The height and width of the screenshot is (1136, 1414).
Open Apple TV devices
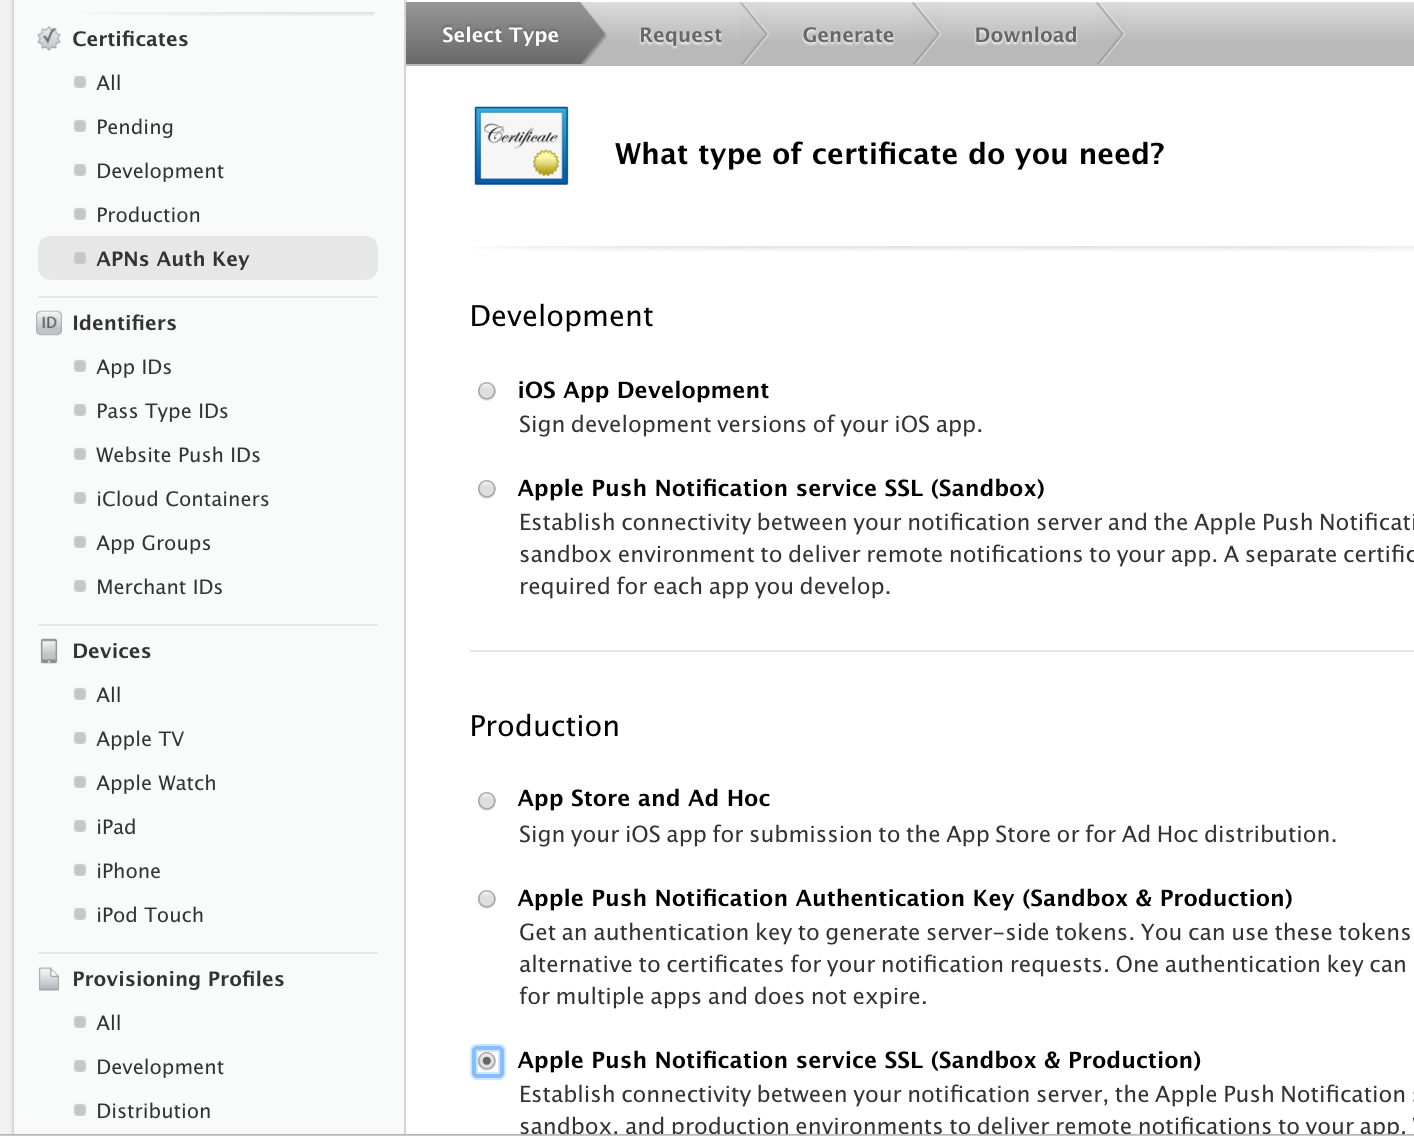[140, 739]
